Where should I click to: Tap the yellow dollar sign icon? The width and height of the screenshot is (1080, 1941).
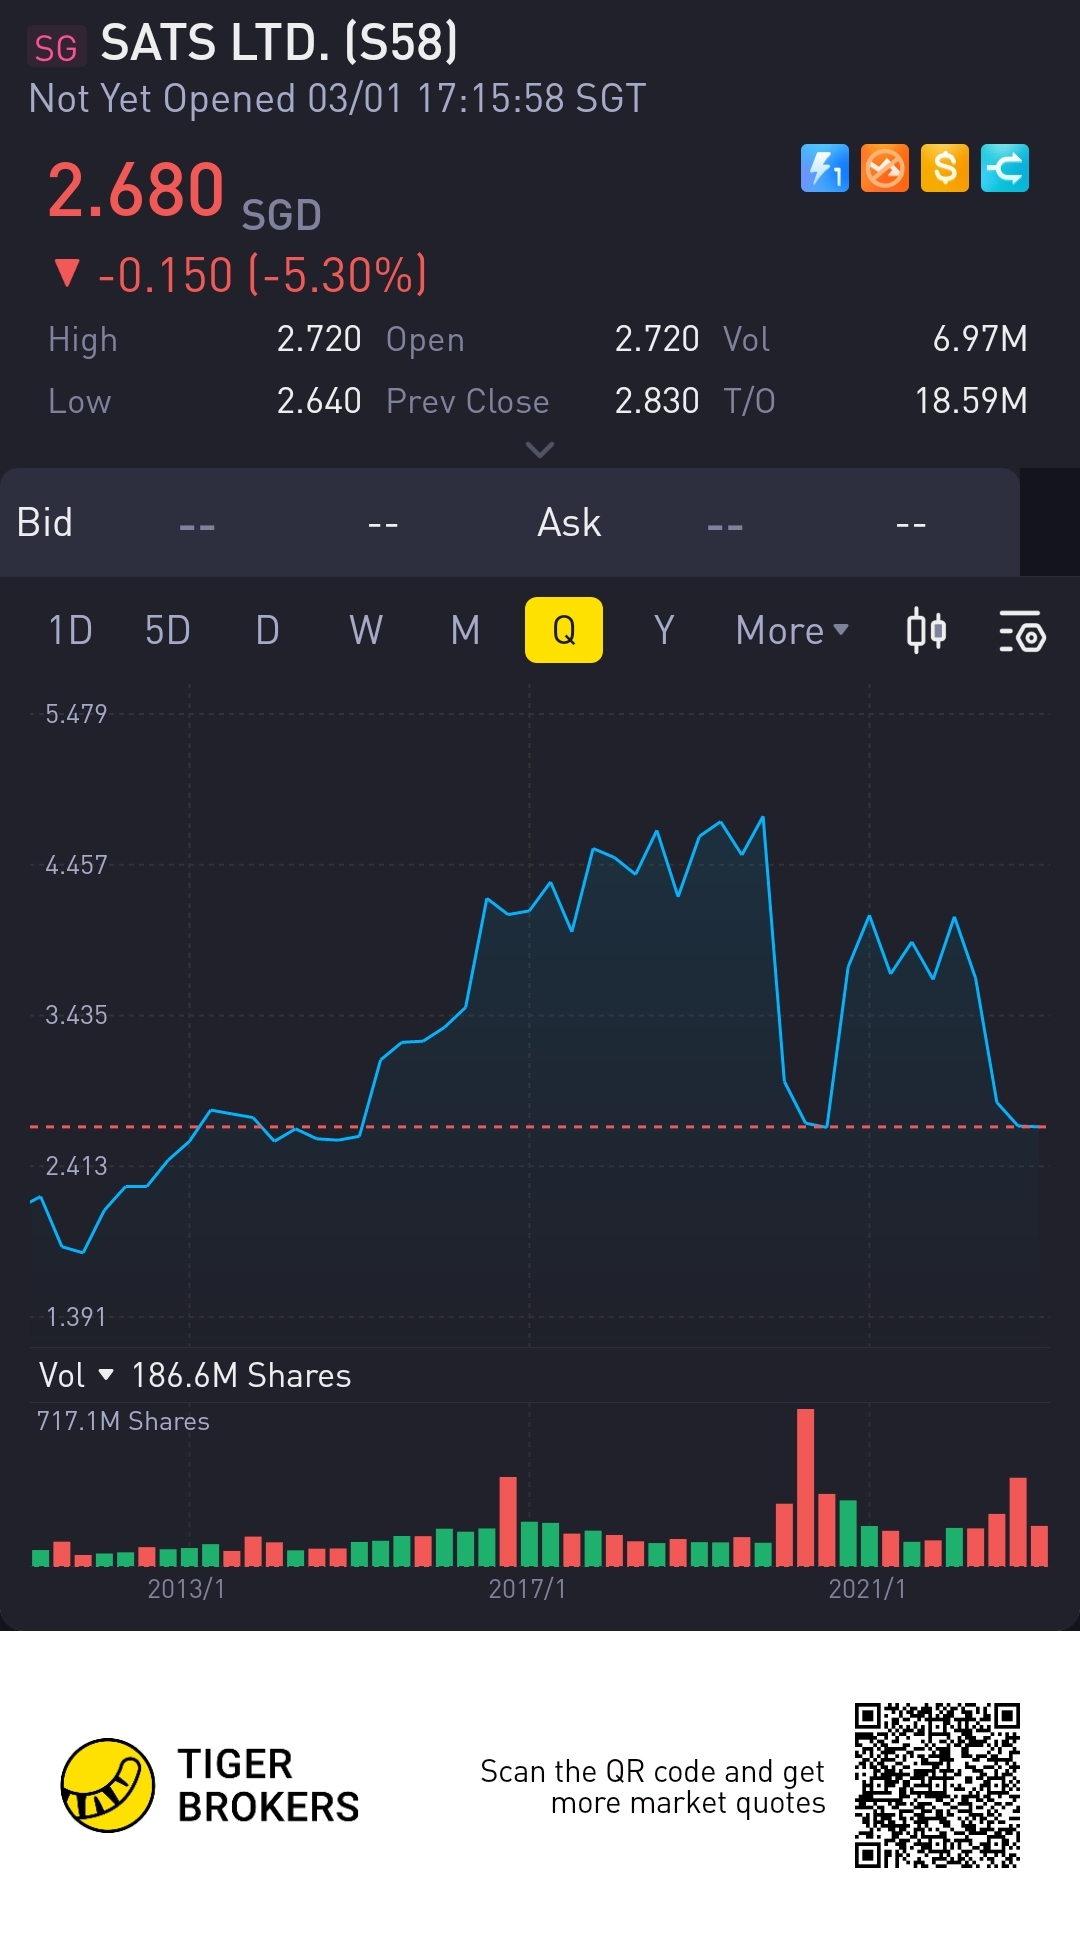point(945,168)
